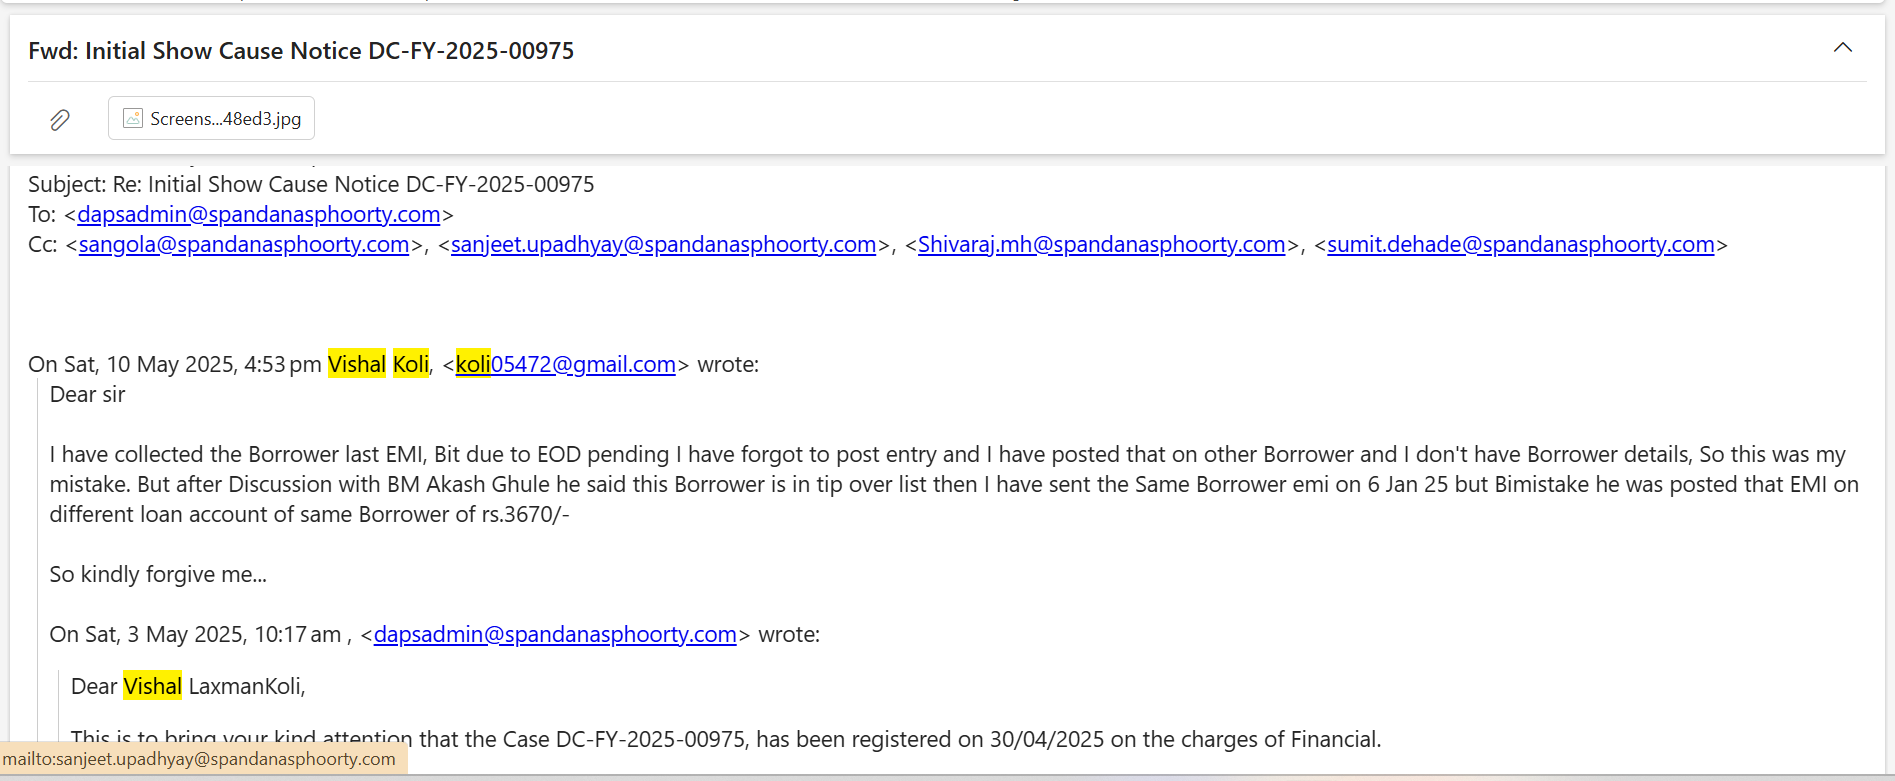This screenshot has height=781, width=1895.
Task: Collapse the email header using the chevron
Action: tap(1842, 48)
